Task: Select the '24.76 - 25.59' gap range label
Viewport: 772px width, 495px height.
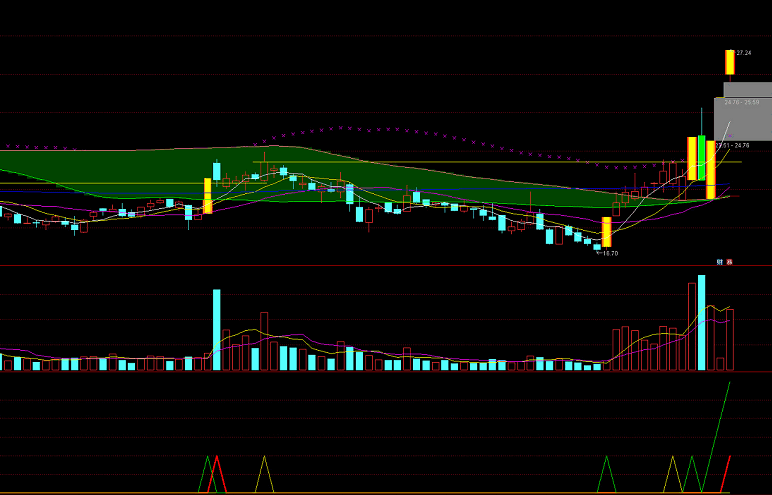Action: 741,102
